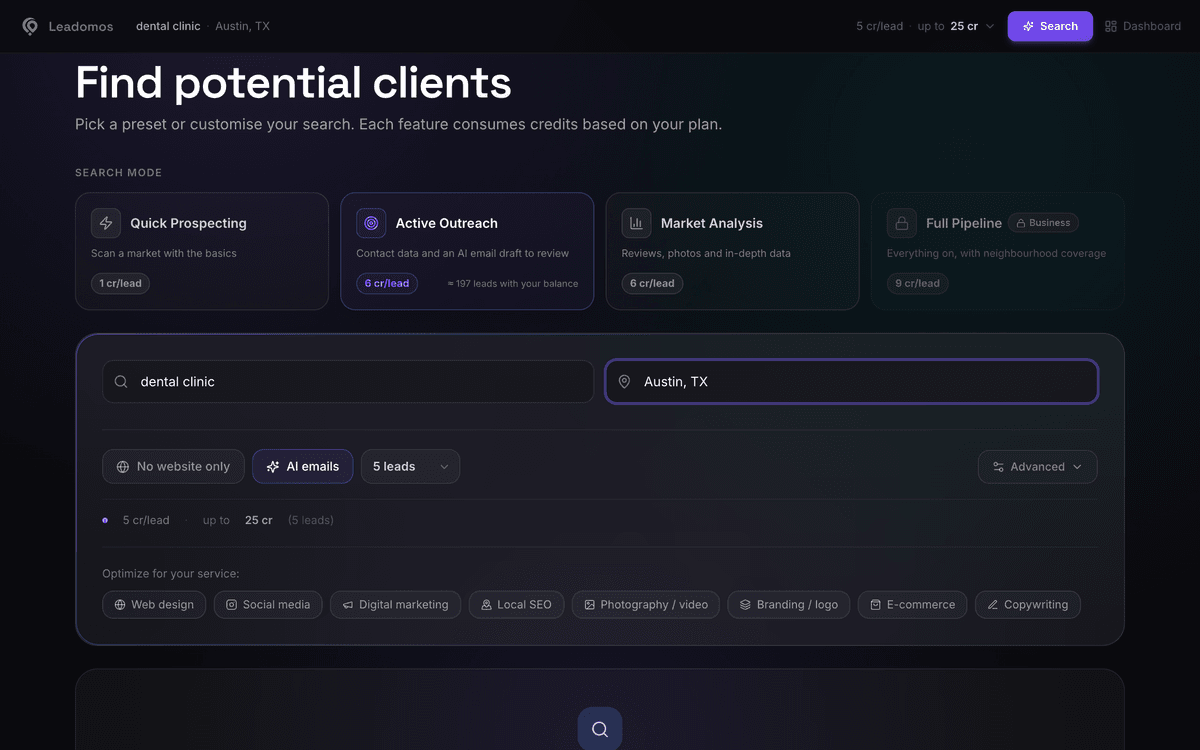Toggle Photography / video service chip
The width and height of the screenshot is (1200, 750).
click(646, 605)
